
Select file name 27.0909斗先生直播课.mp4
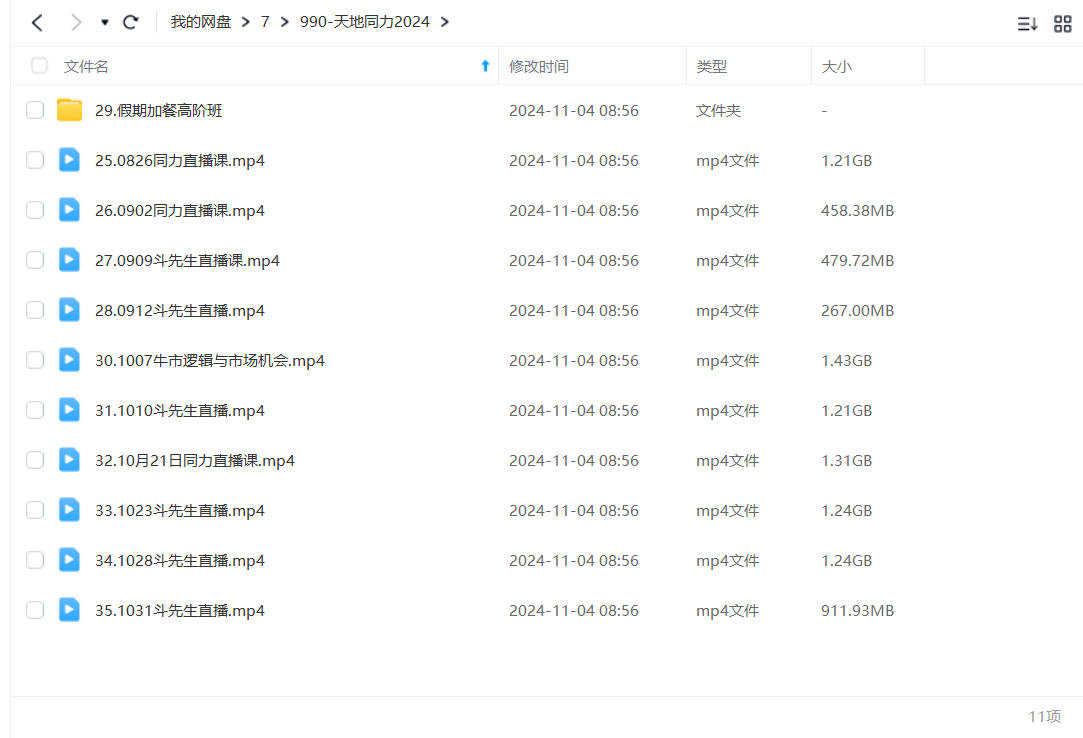[x=187, y=261]
